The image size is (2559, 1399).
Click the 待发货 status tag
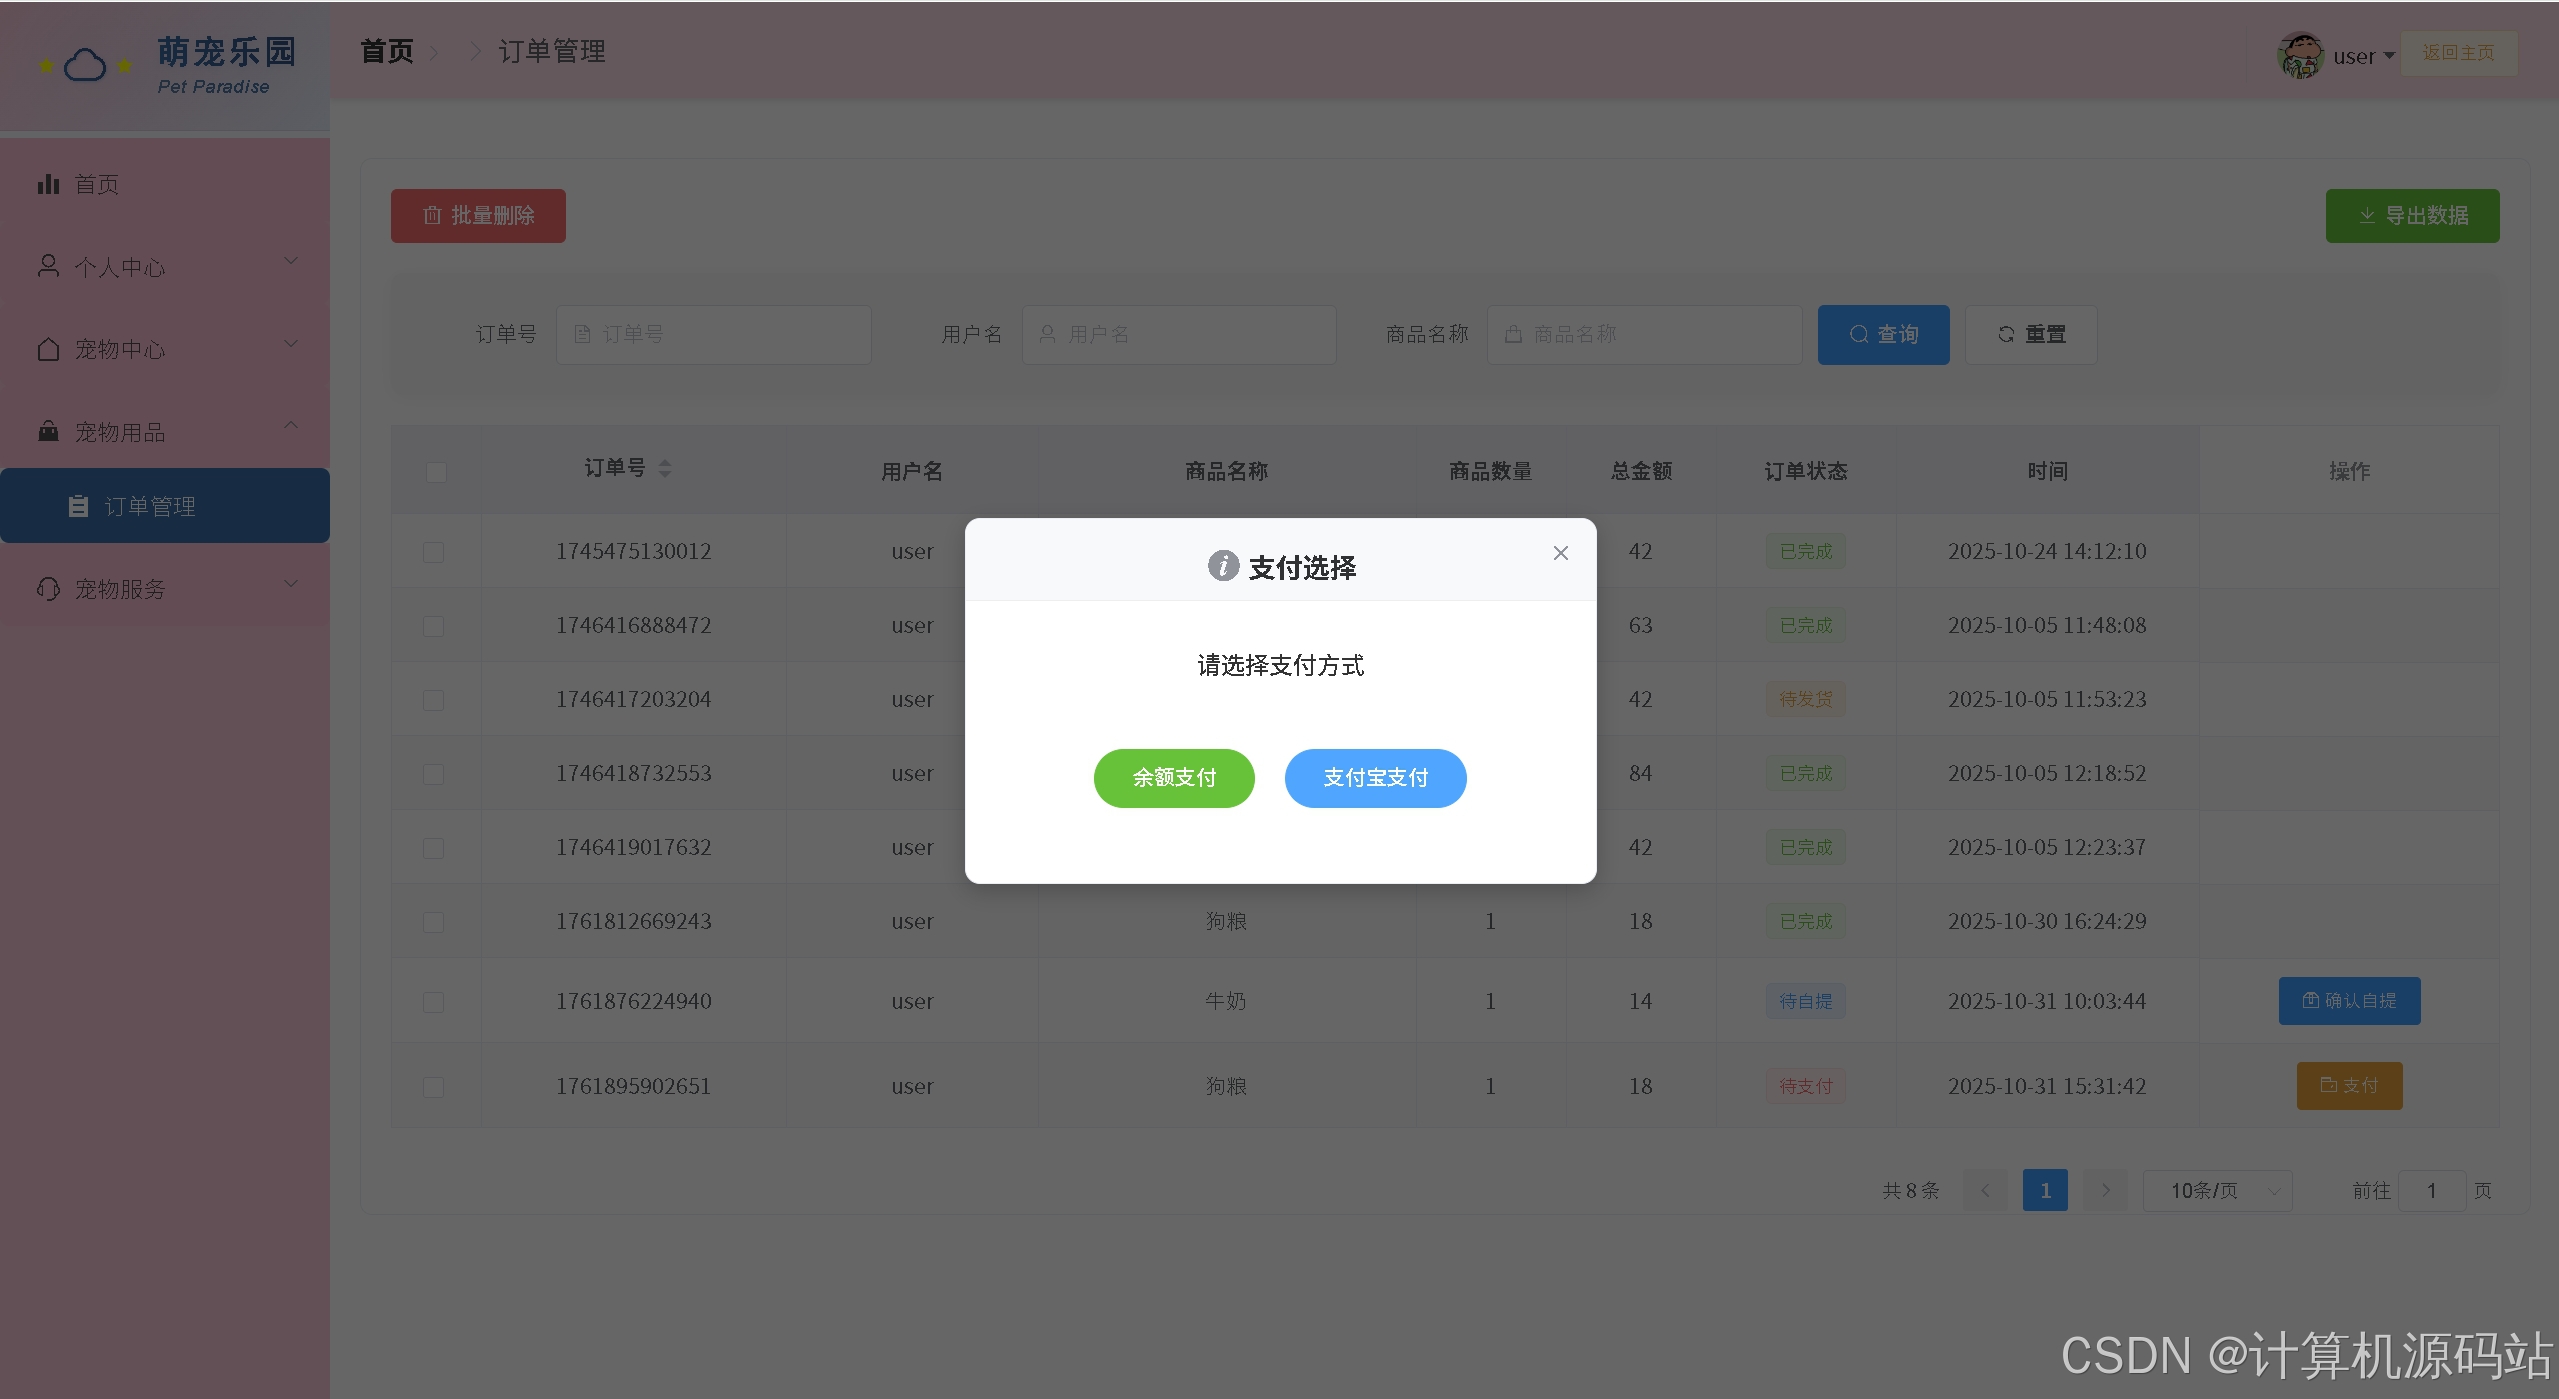pyautogui.click(x=1805, y=699)
